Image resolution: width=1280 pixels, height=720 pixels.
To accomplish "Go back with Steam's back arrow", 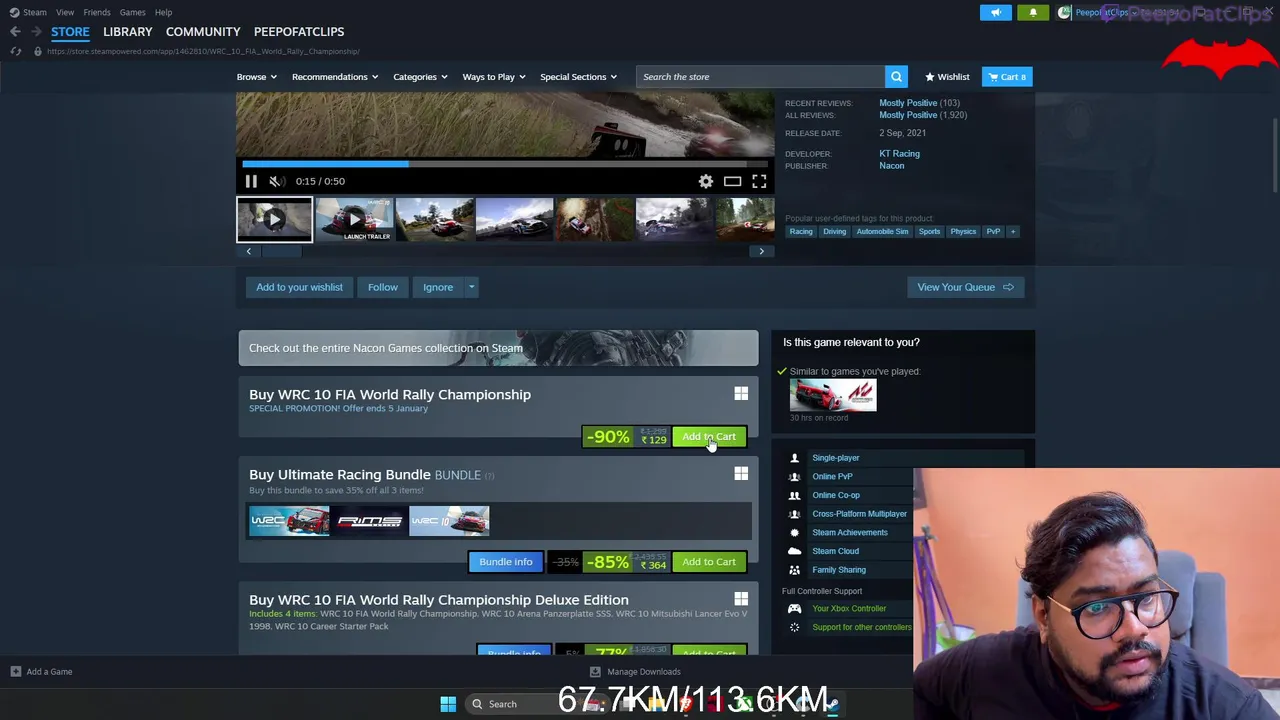I will 15,32.
